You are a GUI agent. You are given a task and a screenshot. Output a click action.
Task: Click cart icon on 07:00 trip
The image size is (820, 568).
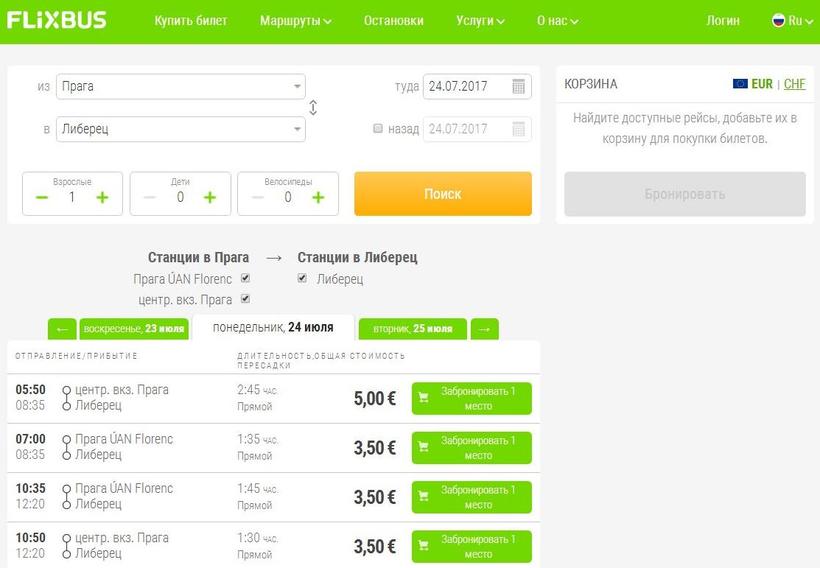(x=424, y=447)
